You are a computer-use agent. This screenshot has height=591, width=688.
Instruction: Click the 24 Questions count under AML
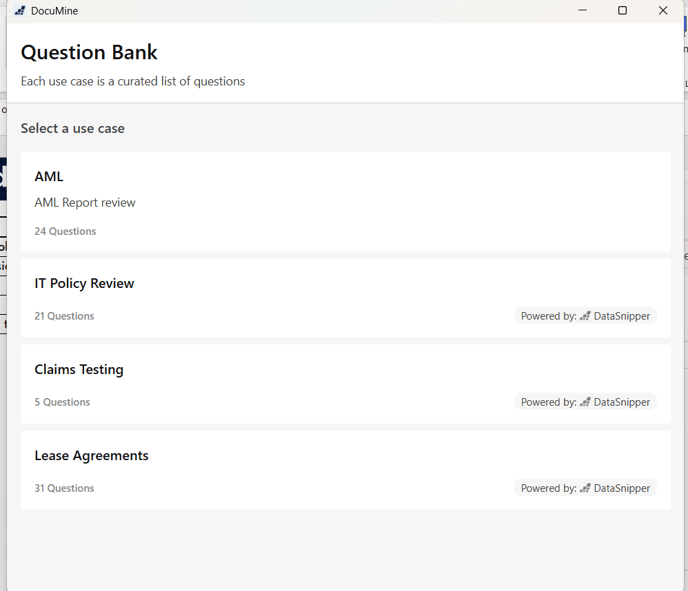65,231
